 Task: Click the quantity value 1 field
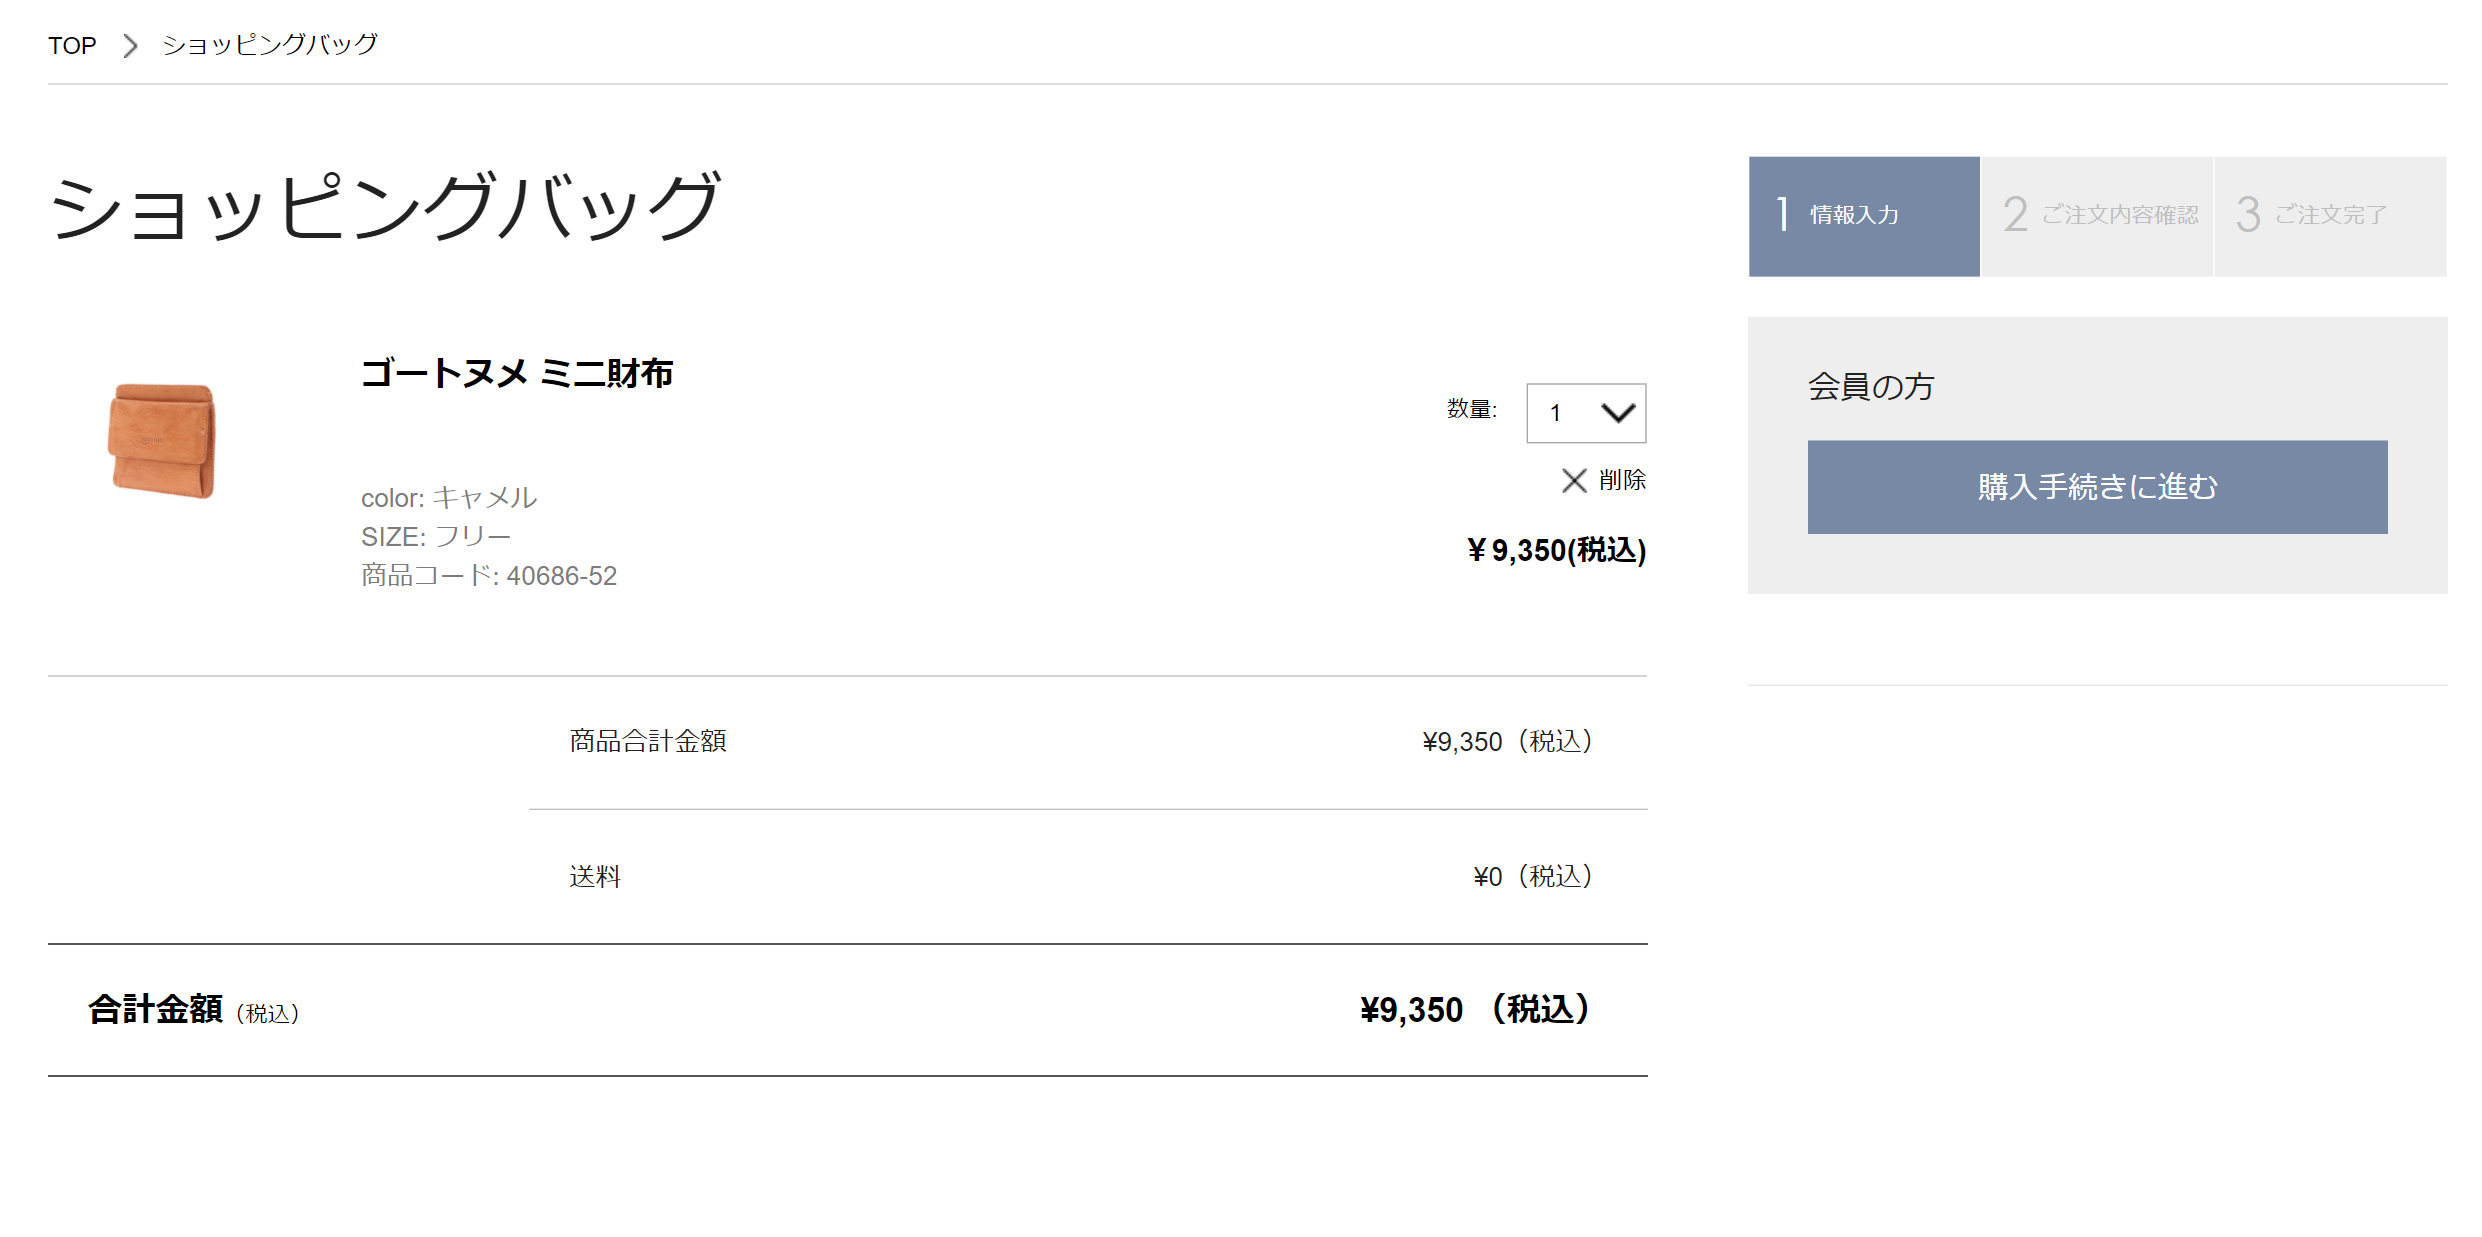click(x=1586, y=413)
